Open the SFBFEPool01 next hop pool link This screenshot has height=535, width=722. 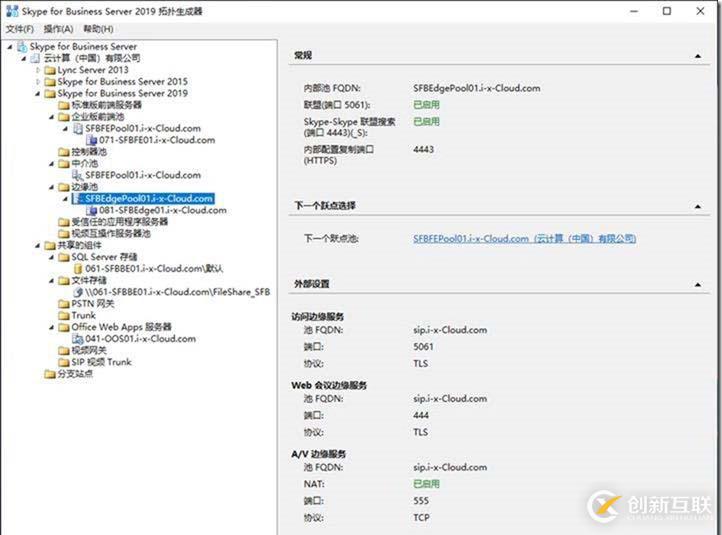tap(524, 238)
